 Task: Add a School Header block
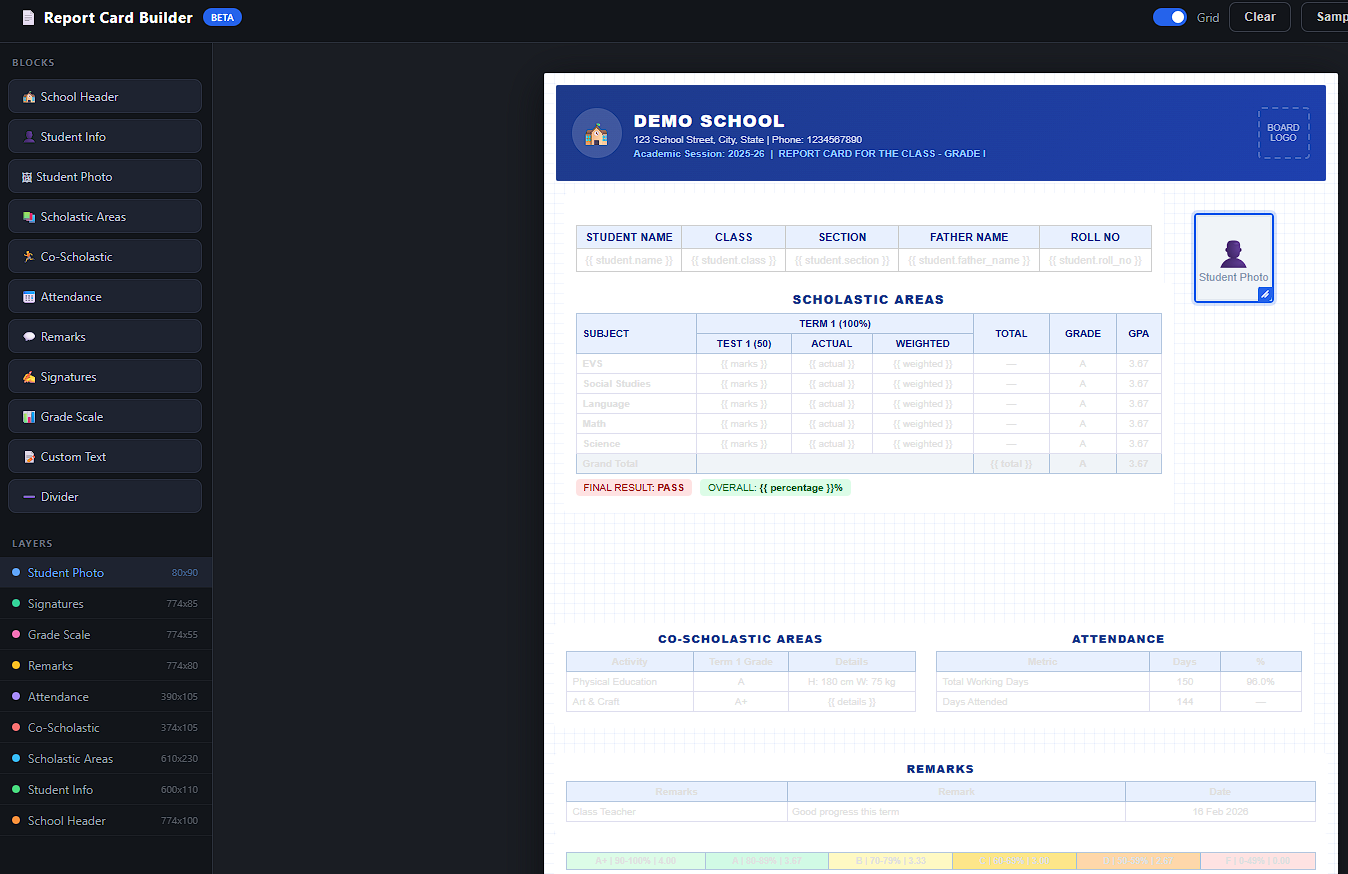coord(104,96)
